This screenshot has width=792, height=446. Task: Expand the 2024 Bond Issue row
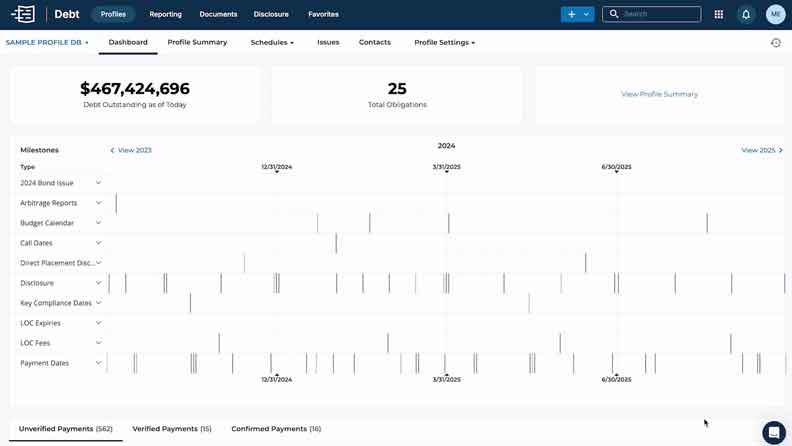pyautogui.click(x=98, y=183)
